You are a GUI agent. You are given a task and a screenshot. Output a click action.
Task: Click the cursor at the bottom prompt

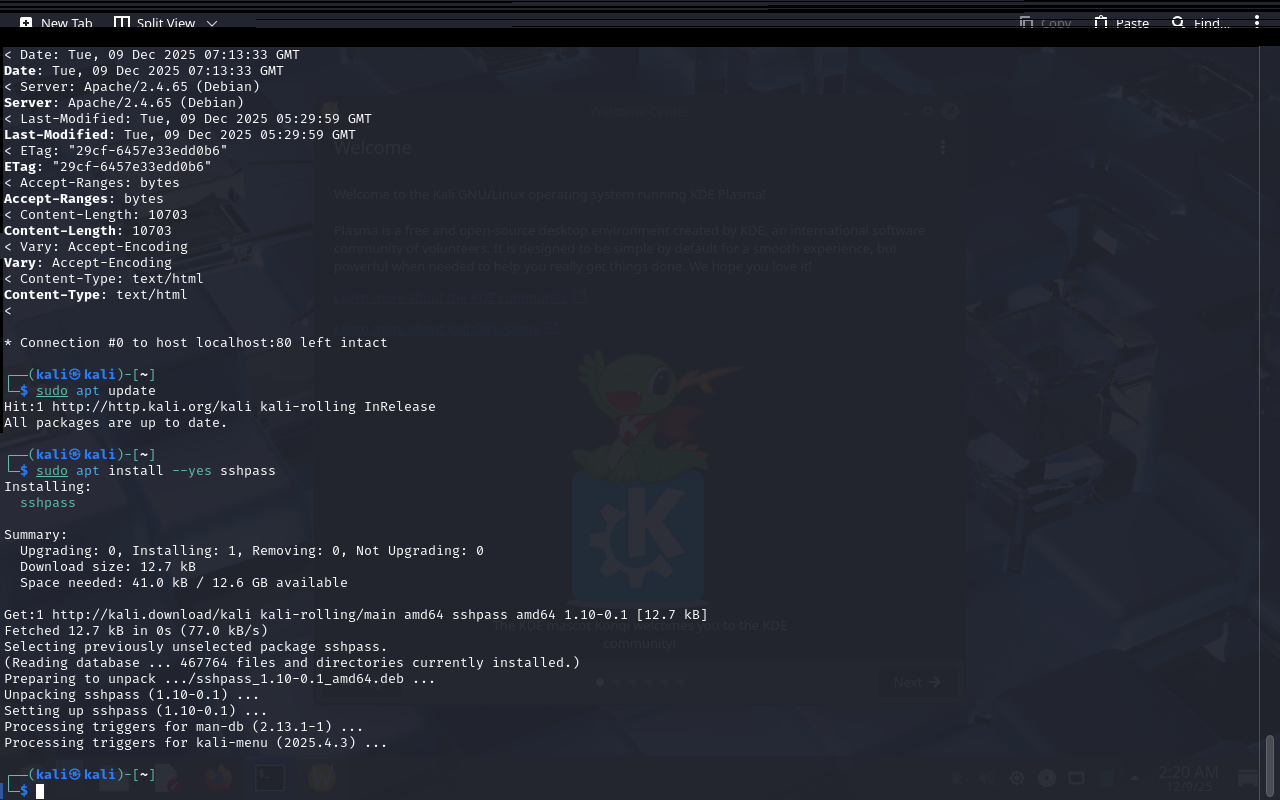click(x=40, y=791)
